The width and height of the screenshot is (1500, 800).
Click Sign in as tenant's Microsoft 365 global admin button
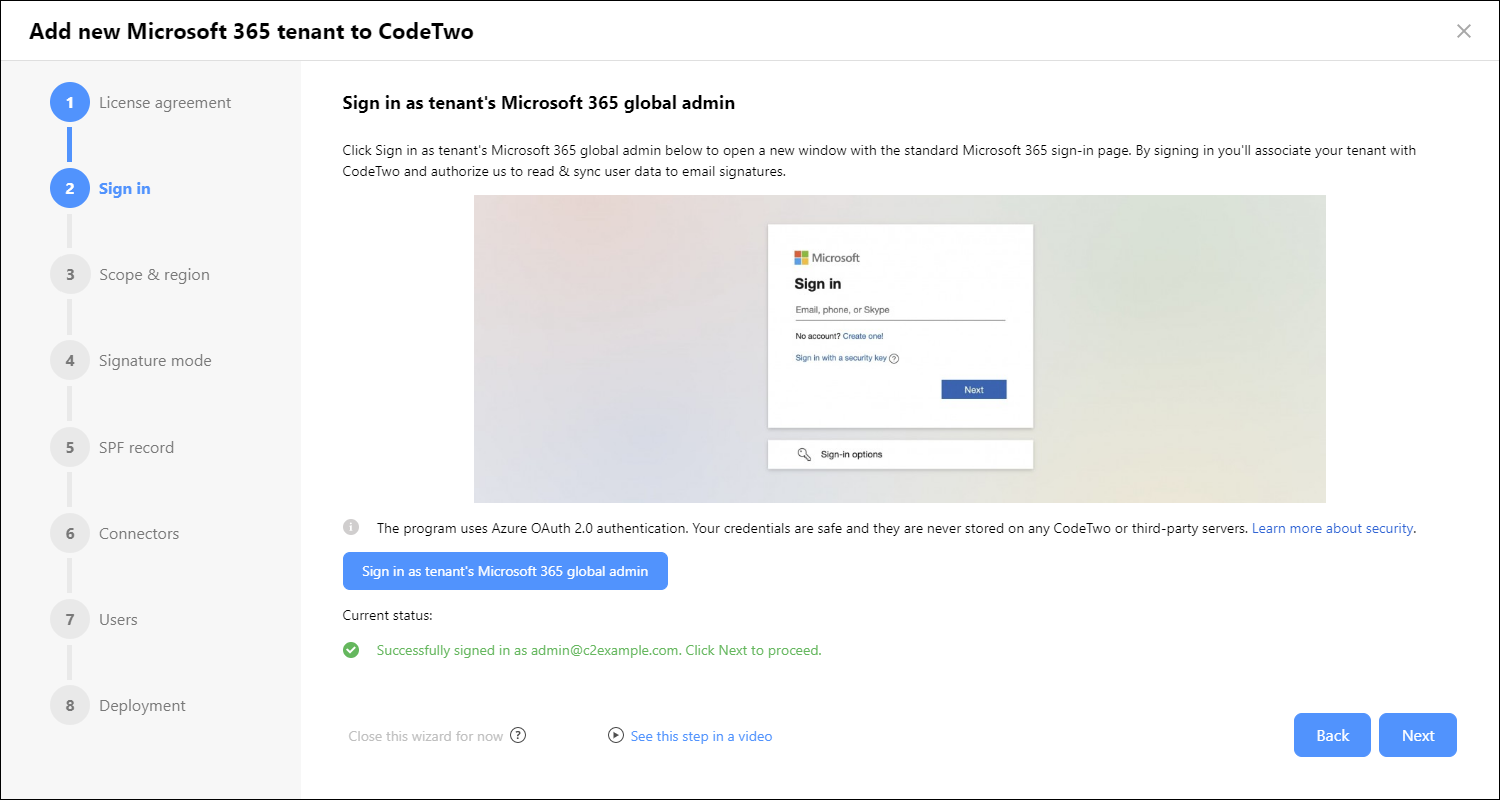click(x=505, y=571)
